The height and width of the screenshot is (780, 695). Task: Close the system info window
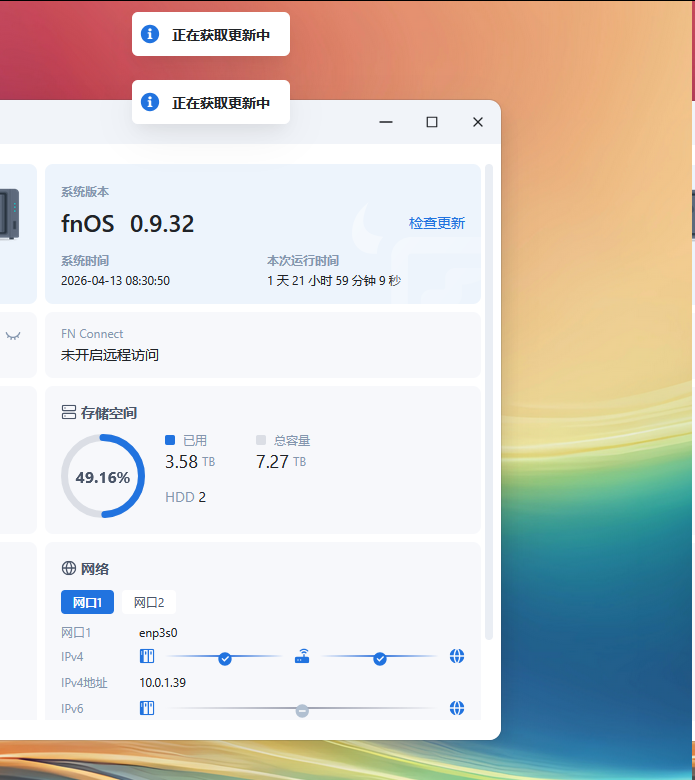478,122
